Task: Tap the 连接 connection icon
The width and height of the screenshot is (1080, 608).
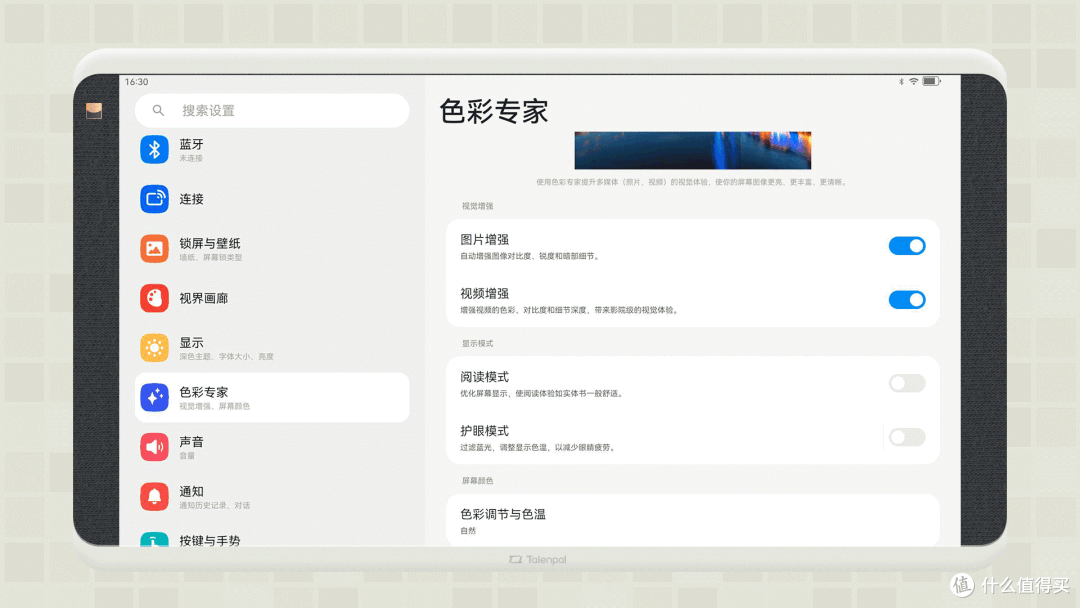Action: click(154, 199)
